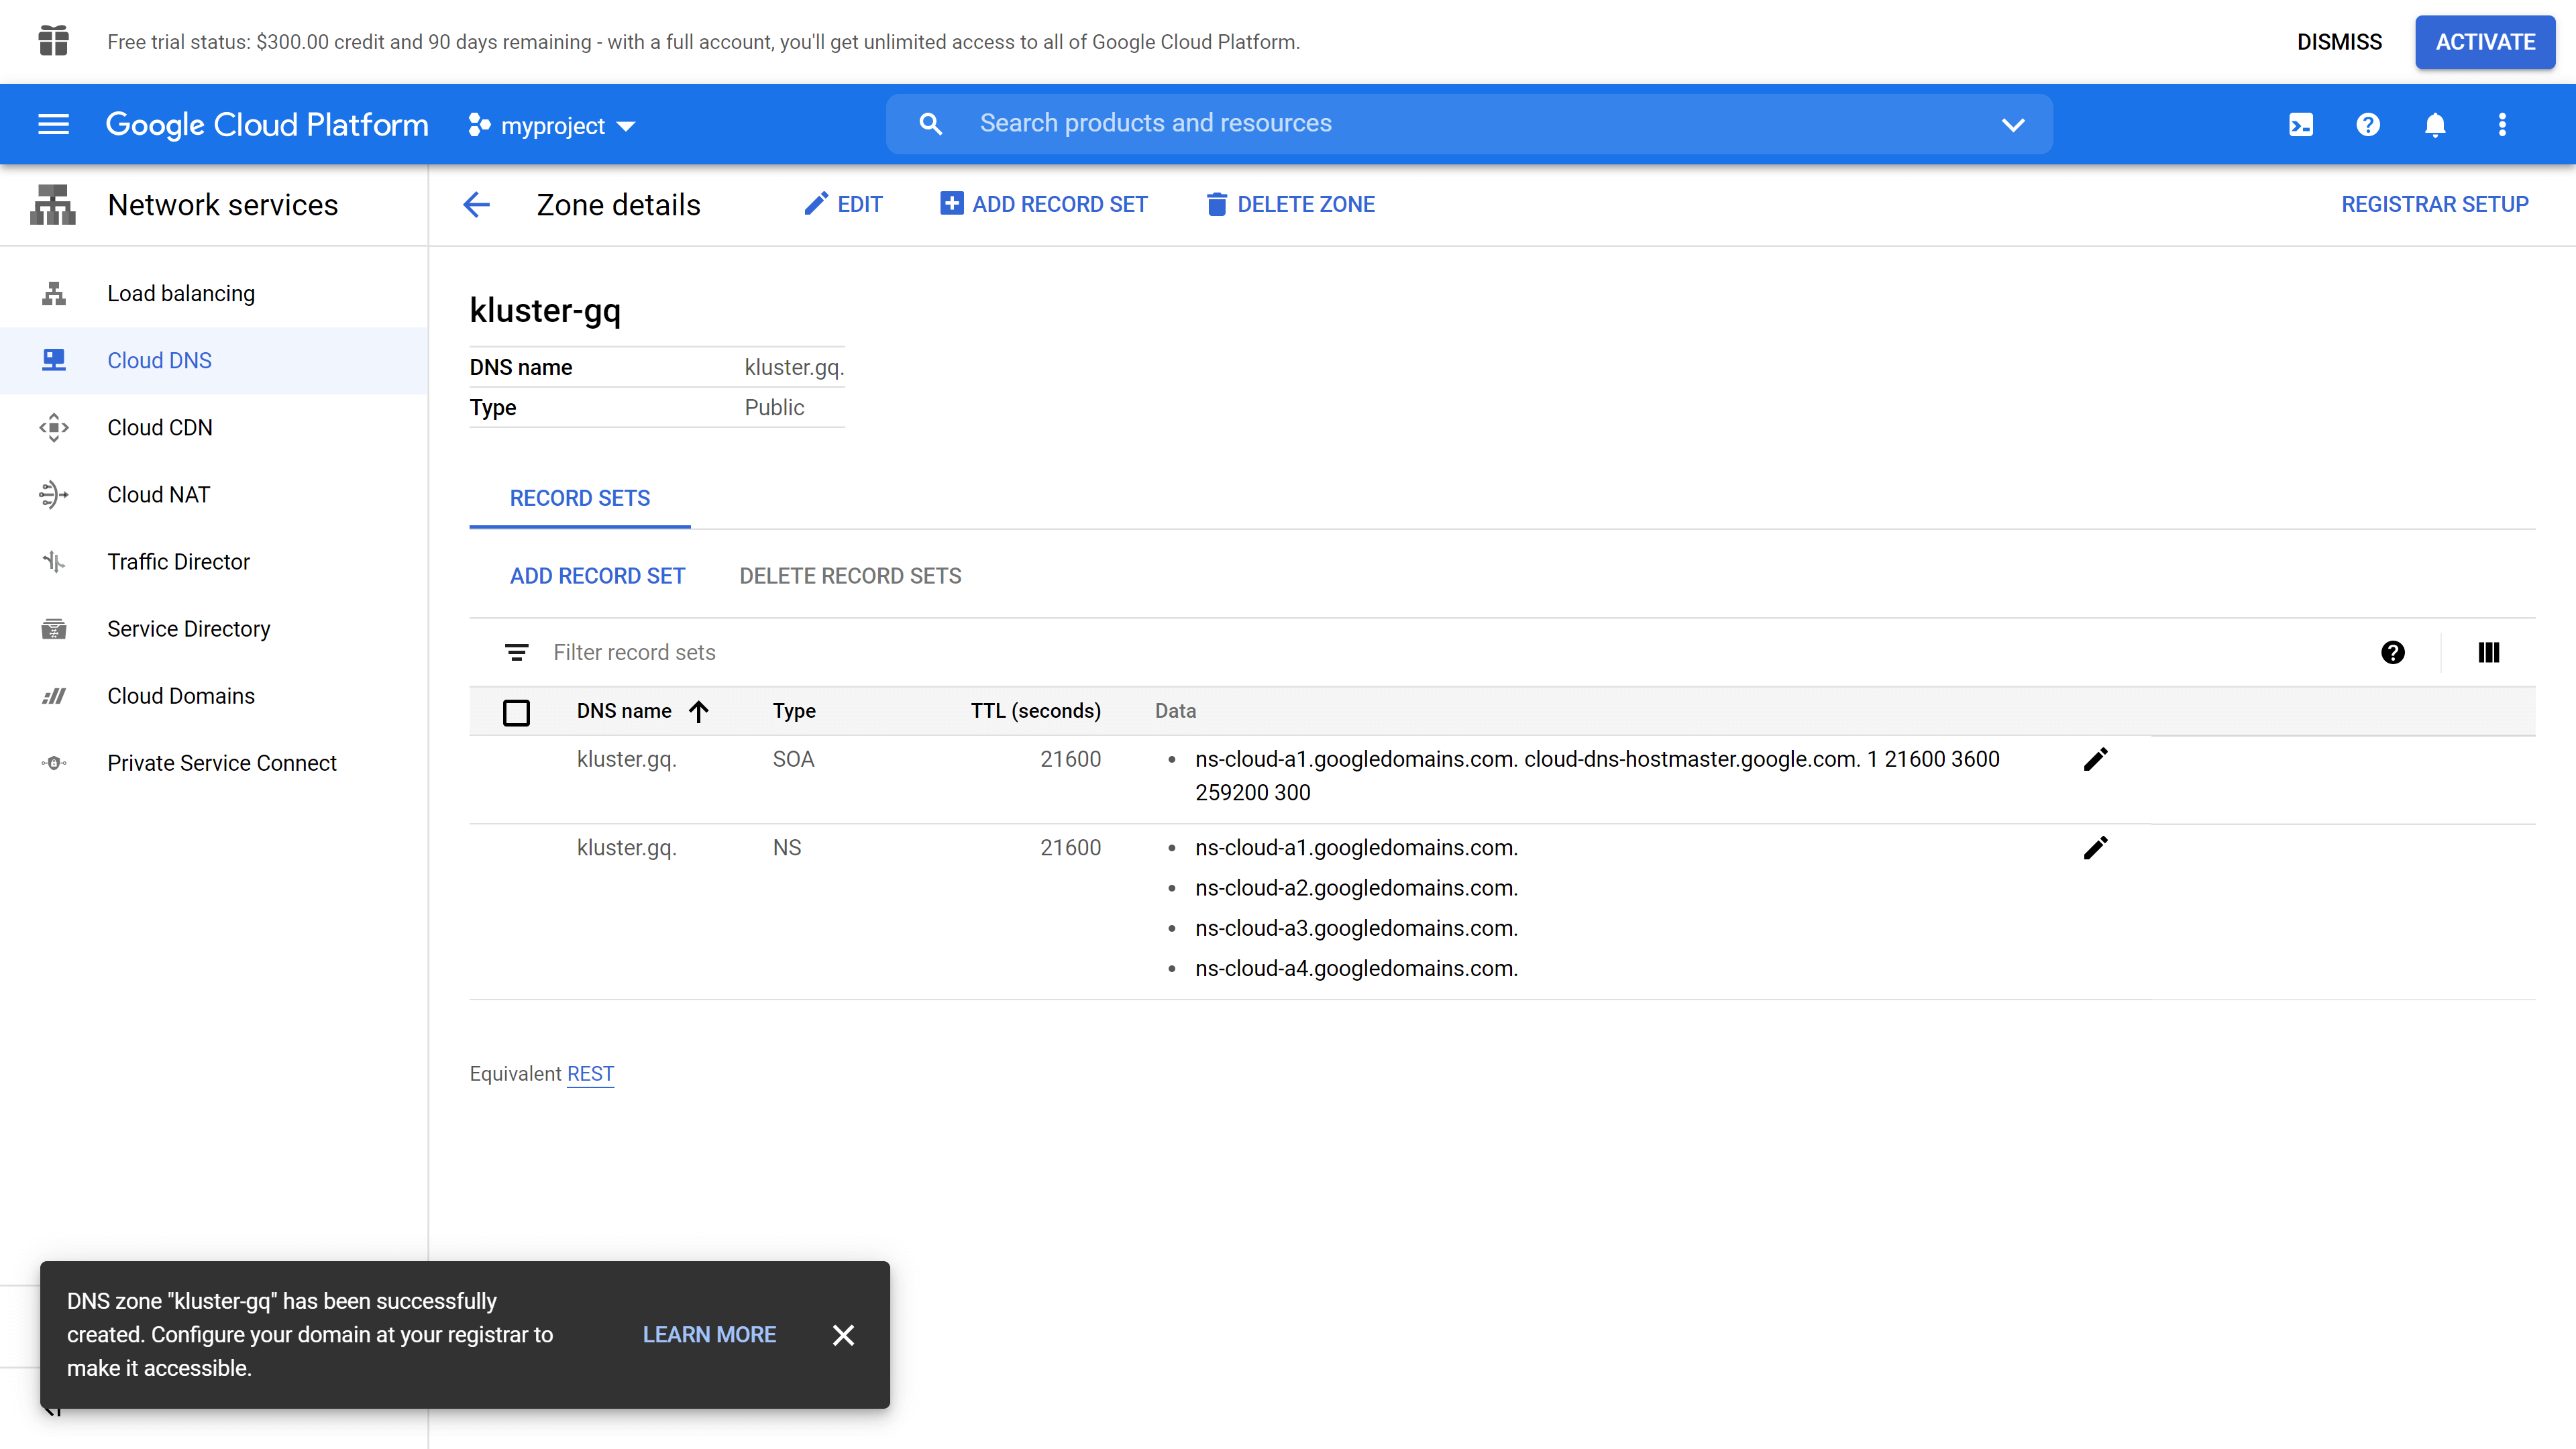
Task: Toggle the select-all record sets checkbox
Action: (516, 712)
